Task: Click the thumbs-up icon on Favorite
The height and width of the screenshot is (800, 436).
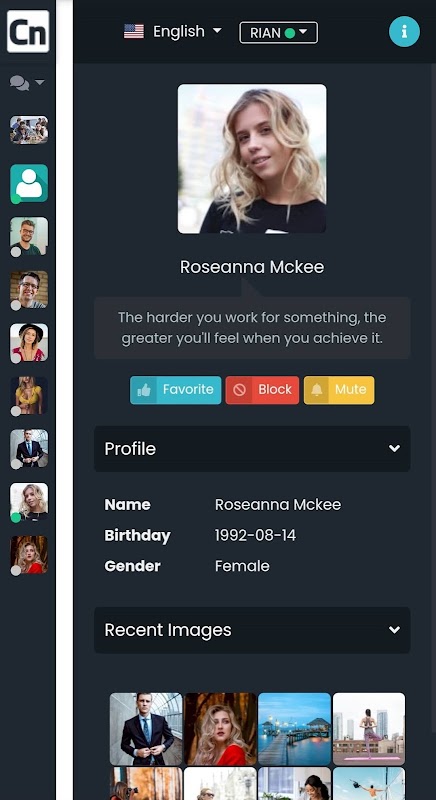Action: [x=144, y=390]
